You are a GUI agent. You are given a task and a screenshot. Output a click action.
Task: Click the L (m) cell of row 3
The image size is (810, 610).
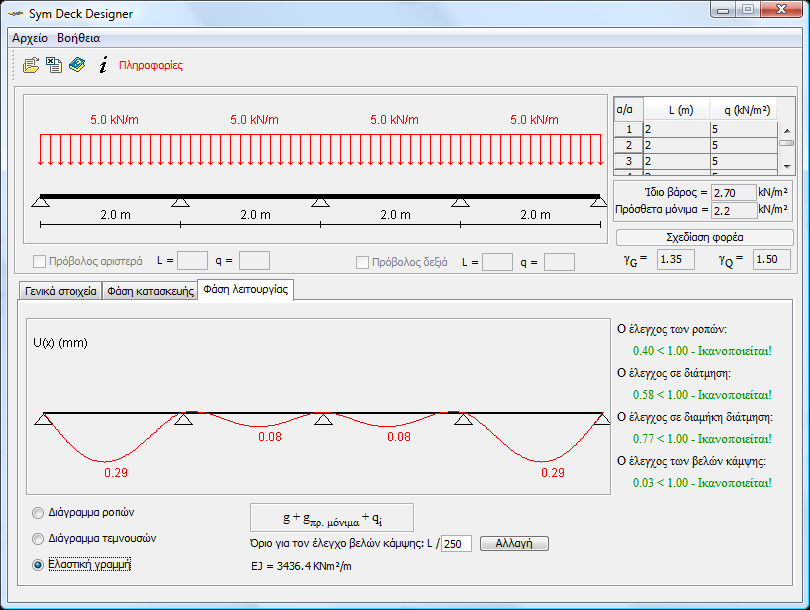677,161
